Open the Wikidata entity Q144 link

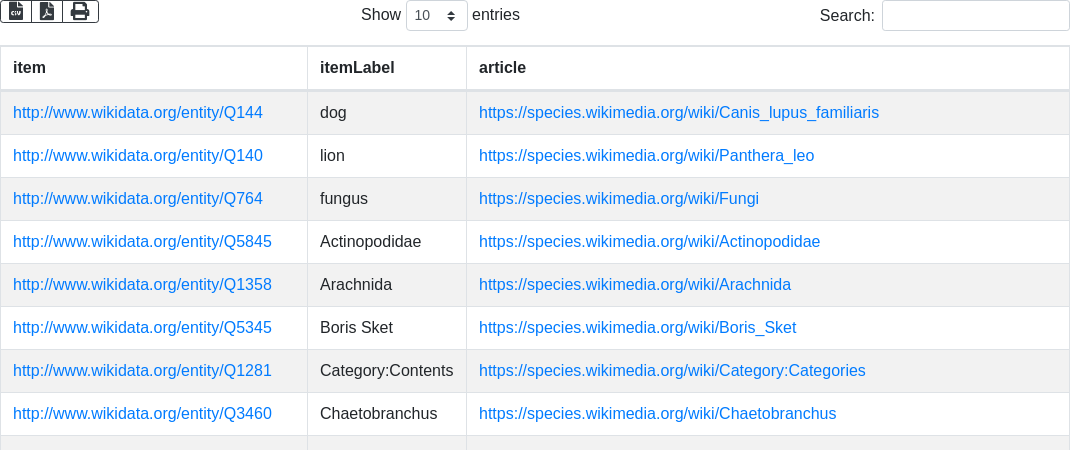point(138,113)
